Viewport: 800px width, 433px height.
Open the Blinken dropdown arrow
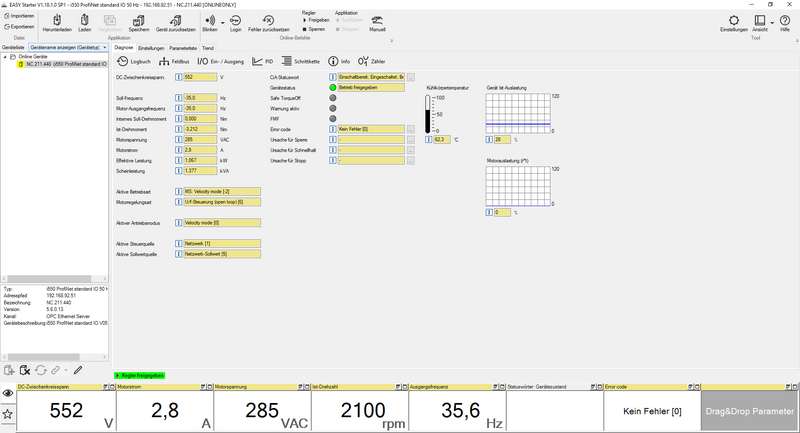tap(222, 22)
